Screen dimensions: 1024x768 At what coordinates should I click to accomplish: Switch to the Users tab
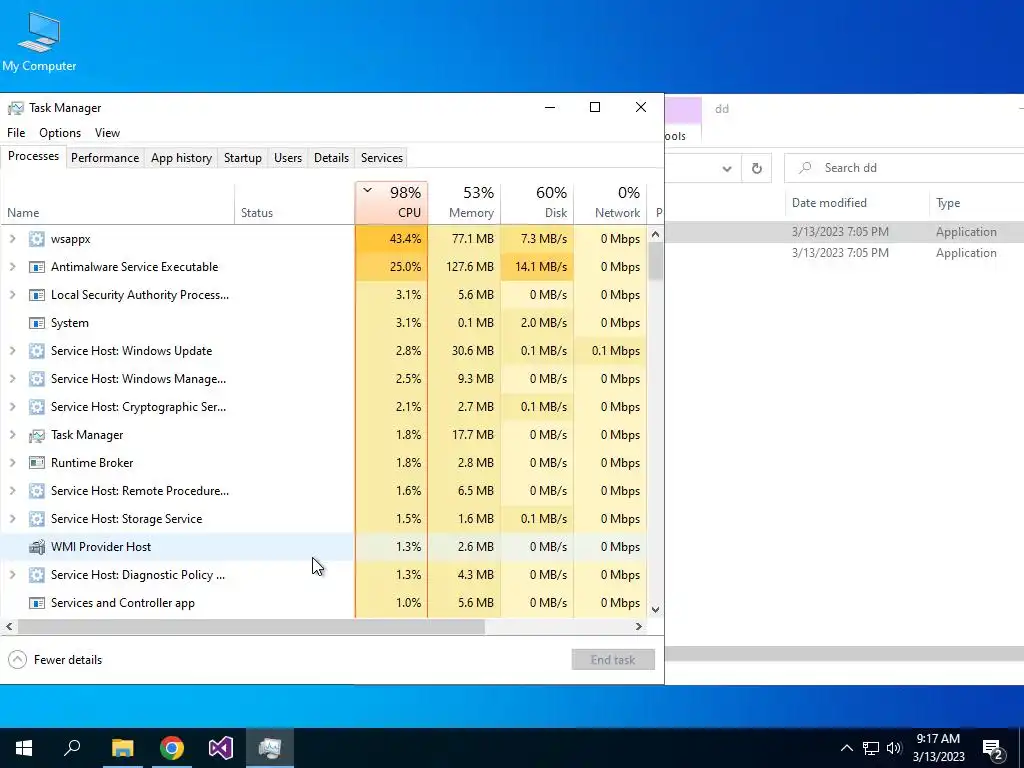(288, 158)
